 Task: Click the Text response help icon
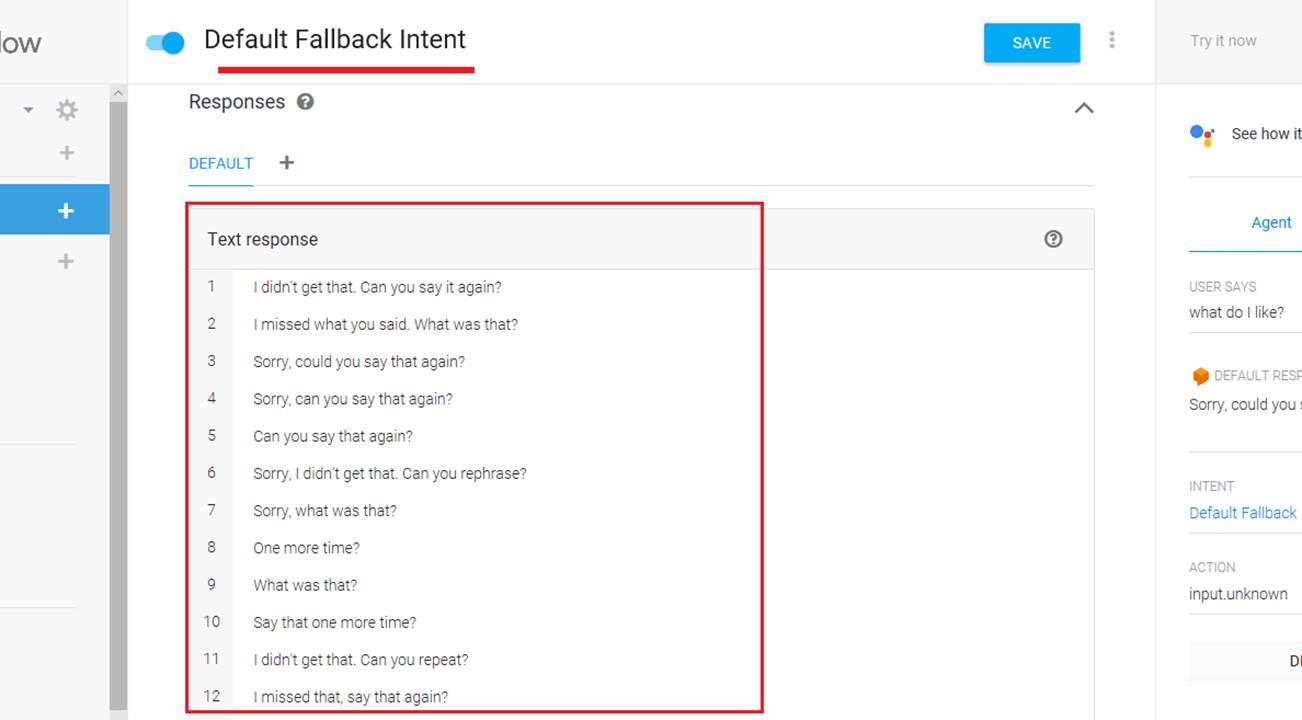pyautogui.click(x=1053, y=239)
